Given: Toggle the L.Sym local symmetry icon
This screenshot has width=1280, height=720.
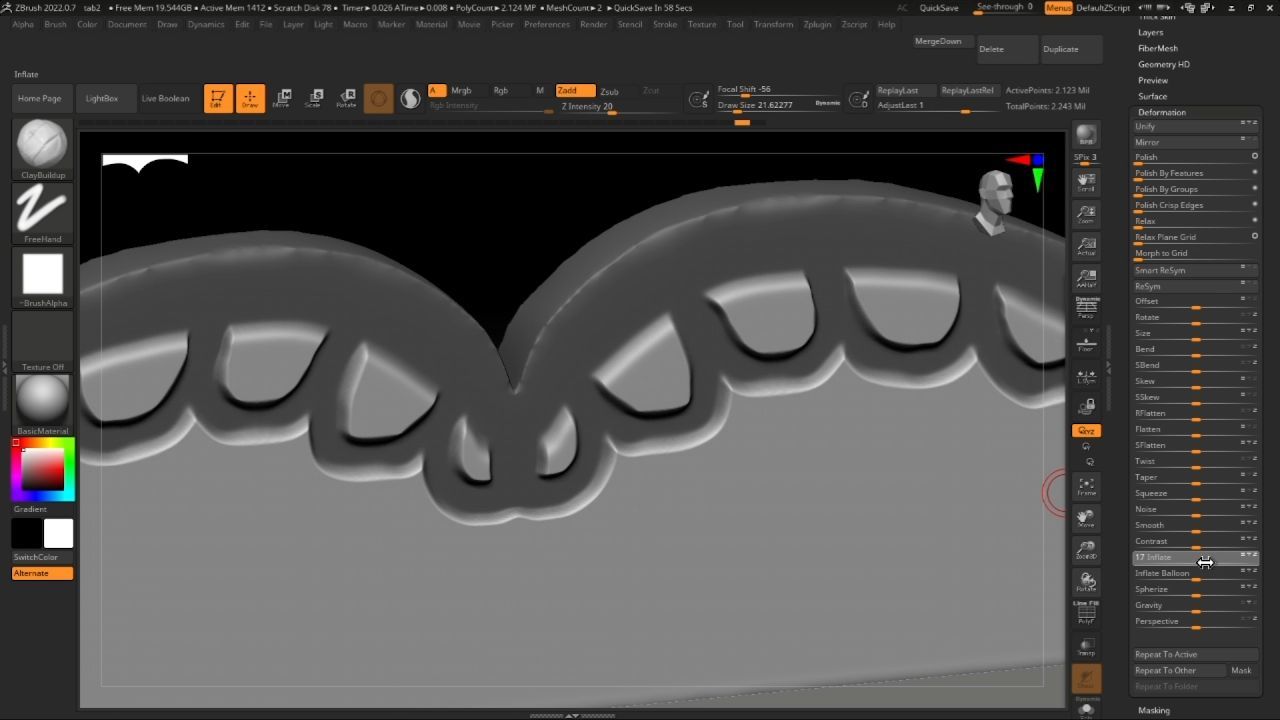Looking at the screenshot, I should click(x=1086, y=376).
